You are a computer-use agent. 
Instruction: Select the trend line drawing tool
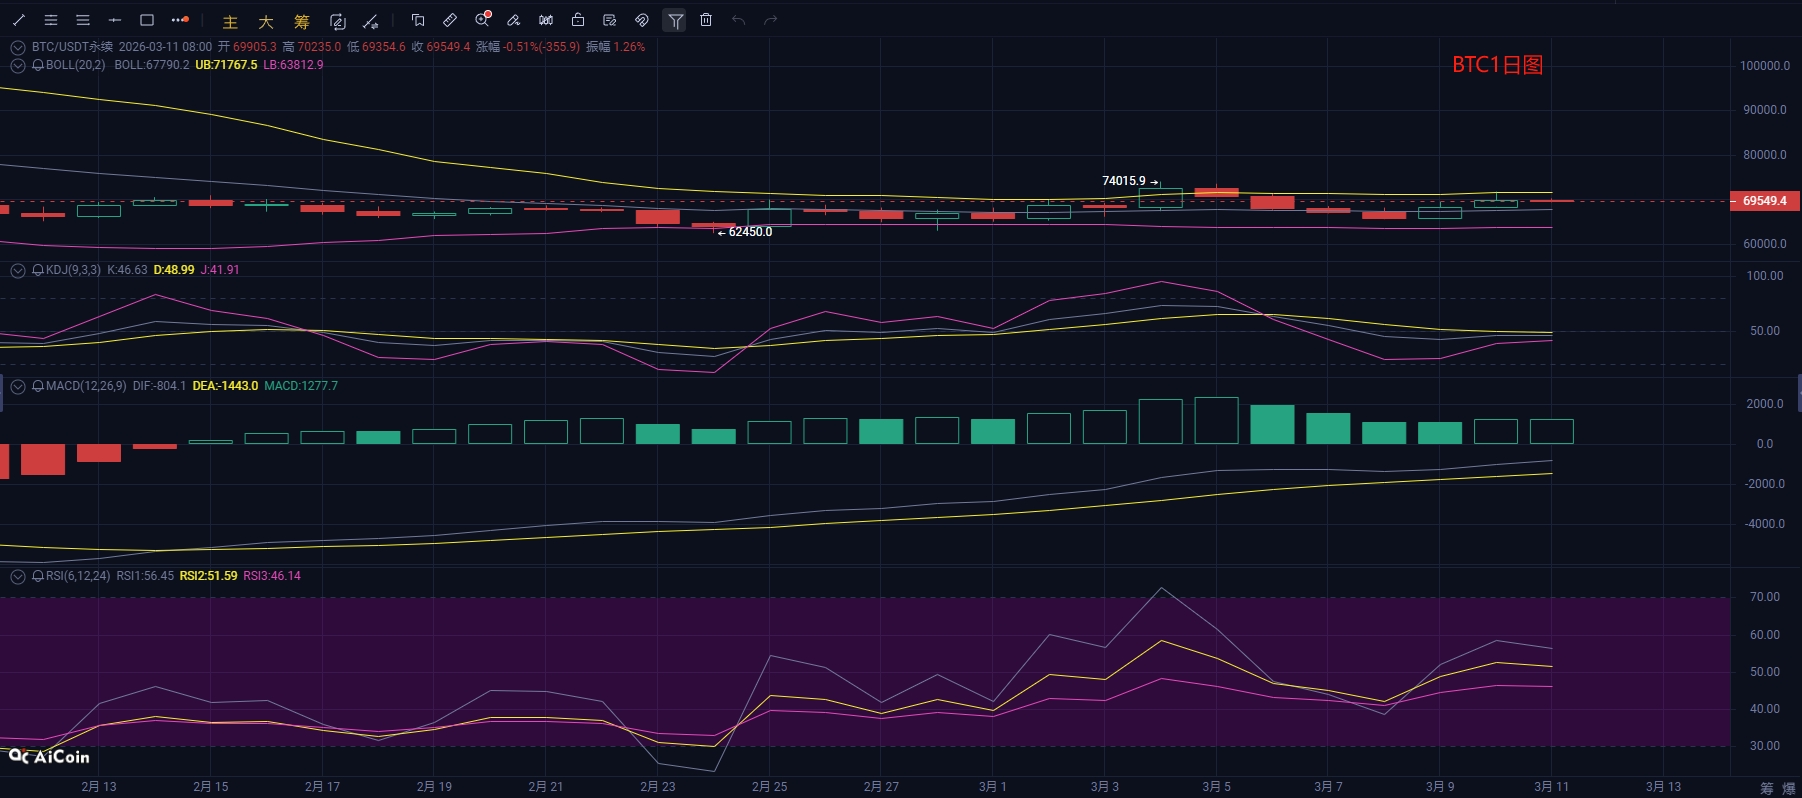(19, 20)
